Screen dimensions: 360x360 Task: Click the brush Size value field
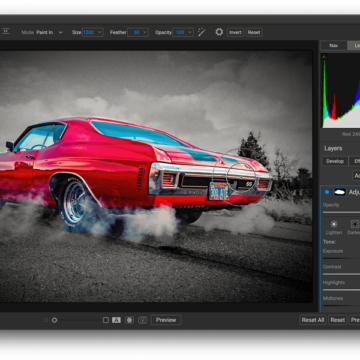coord(89,32)
